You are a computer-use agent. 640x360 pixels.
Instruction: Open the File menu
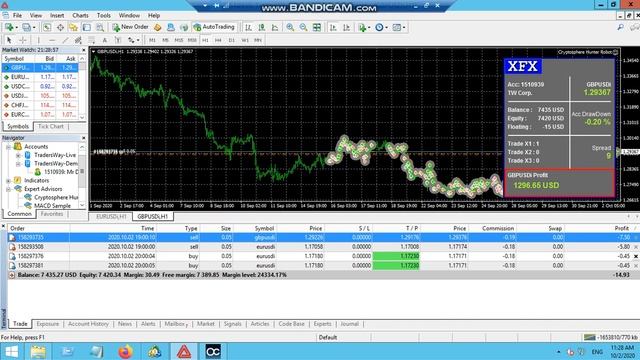pos(17,15)
